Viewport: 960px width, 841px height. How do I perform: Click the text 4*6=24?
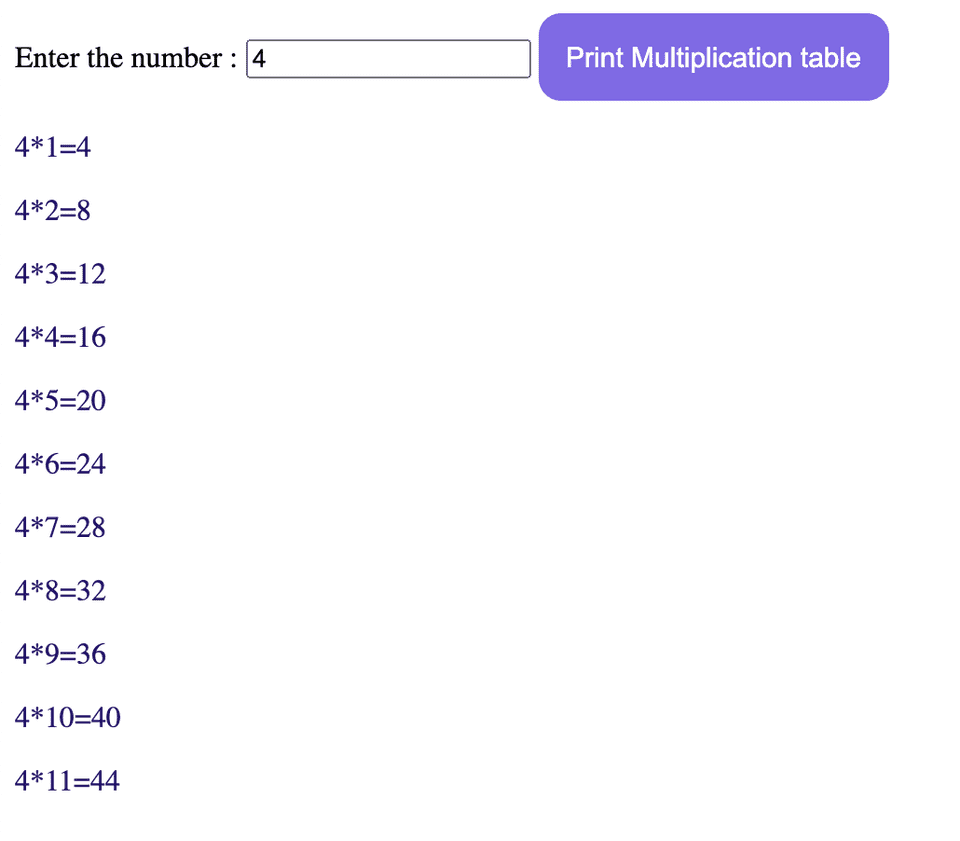[x=59, y=464]
